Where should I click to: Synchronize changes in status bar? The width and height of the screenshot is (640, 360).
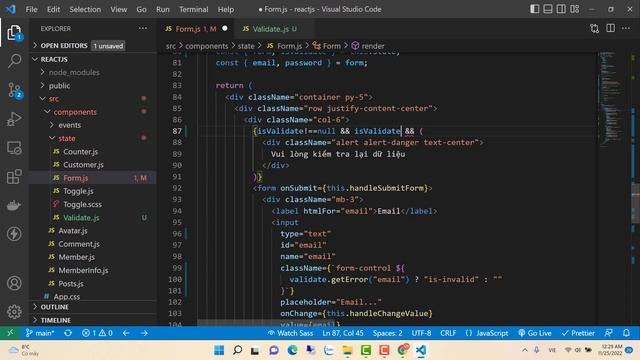point(68,333)
